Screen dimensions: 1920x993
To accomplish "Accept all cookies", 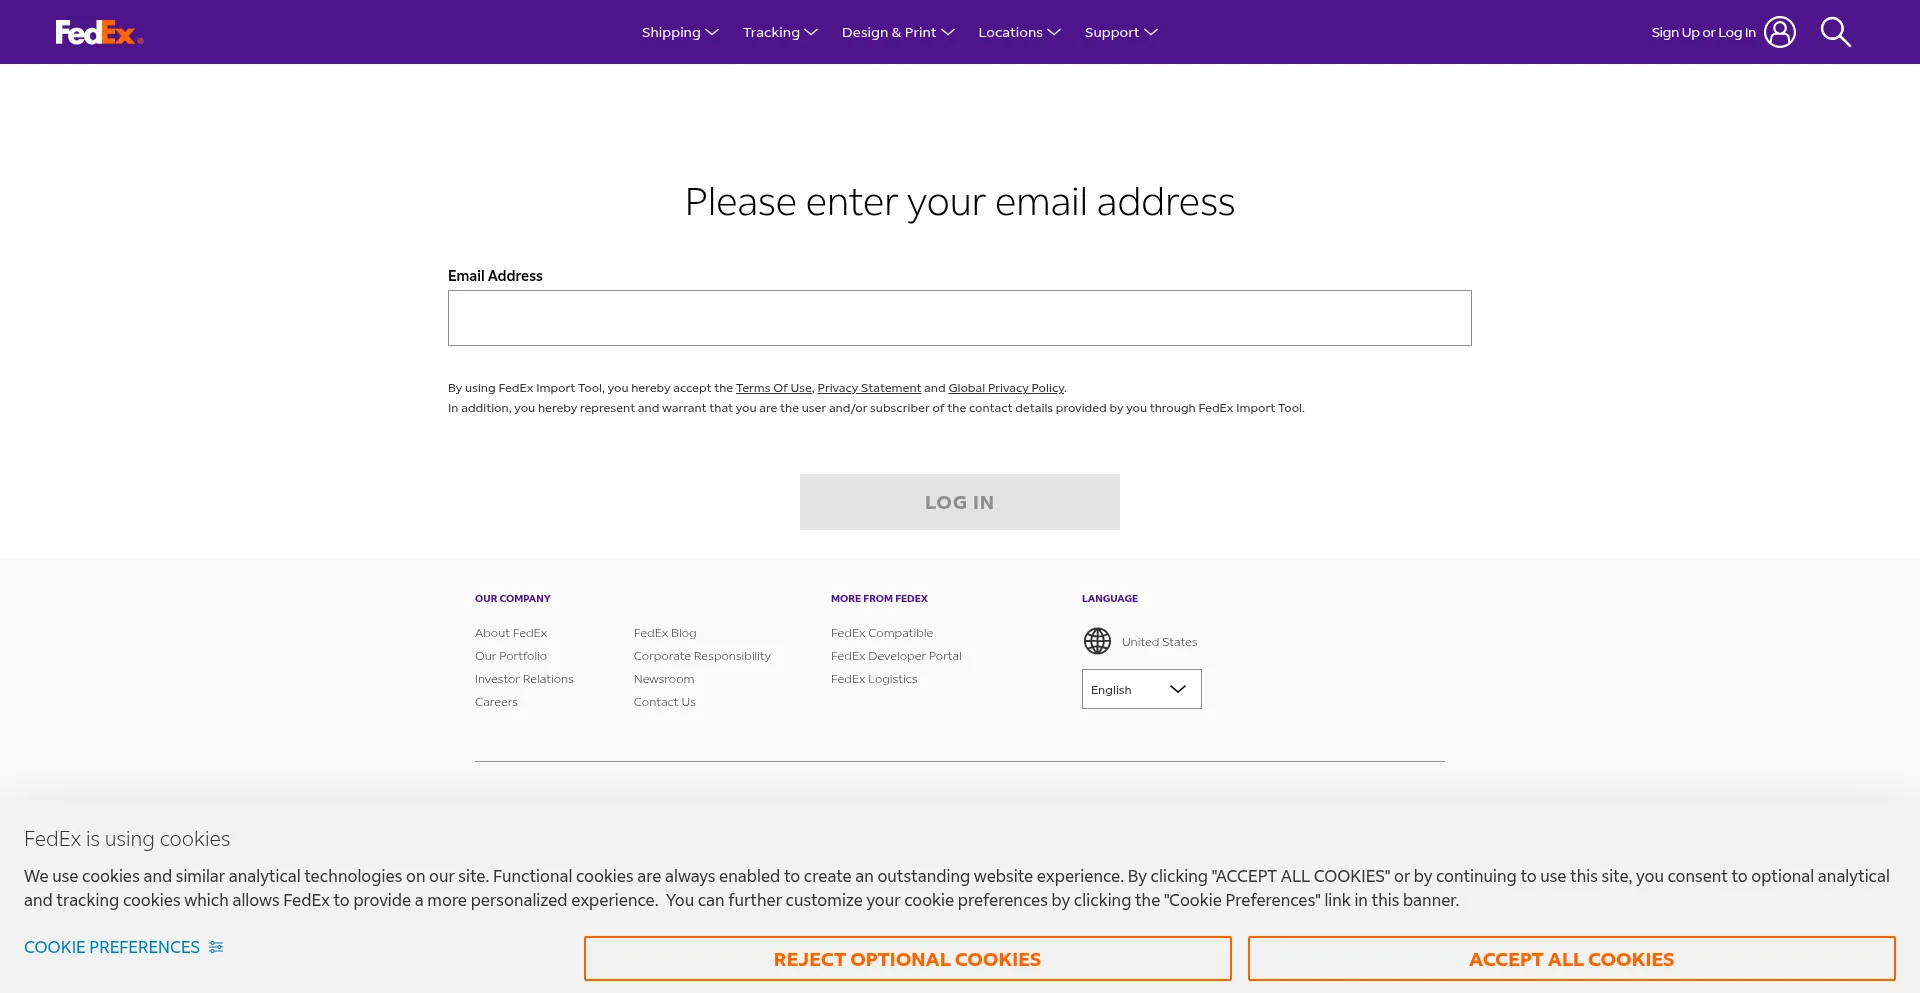I will (x=1571, y=959).
